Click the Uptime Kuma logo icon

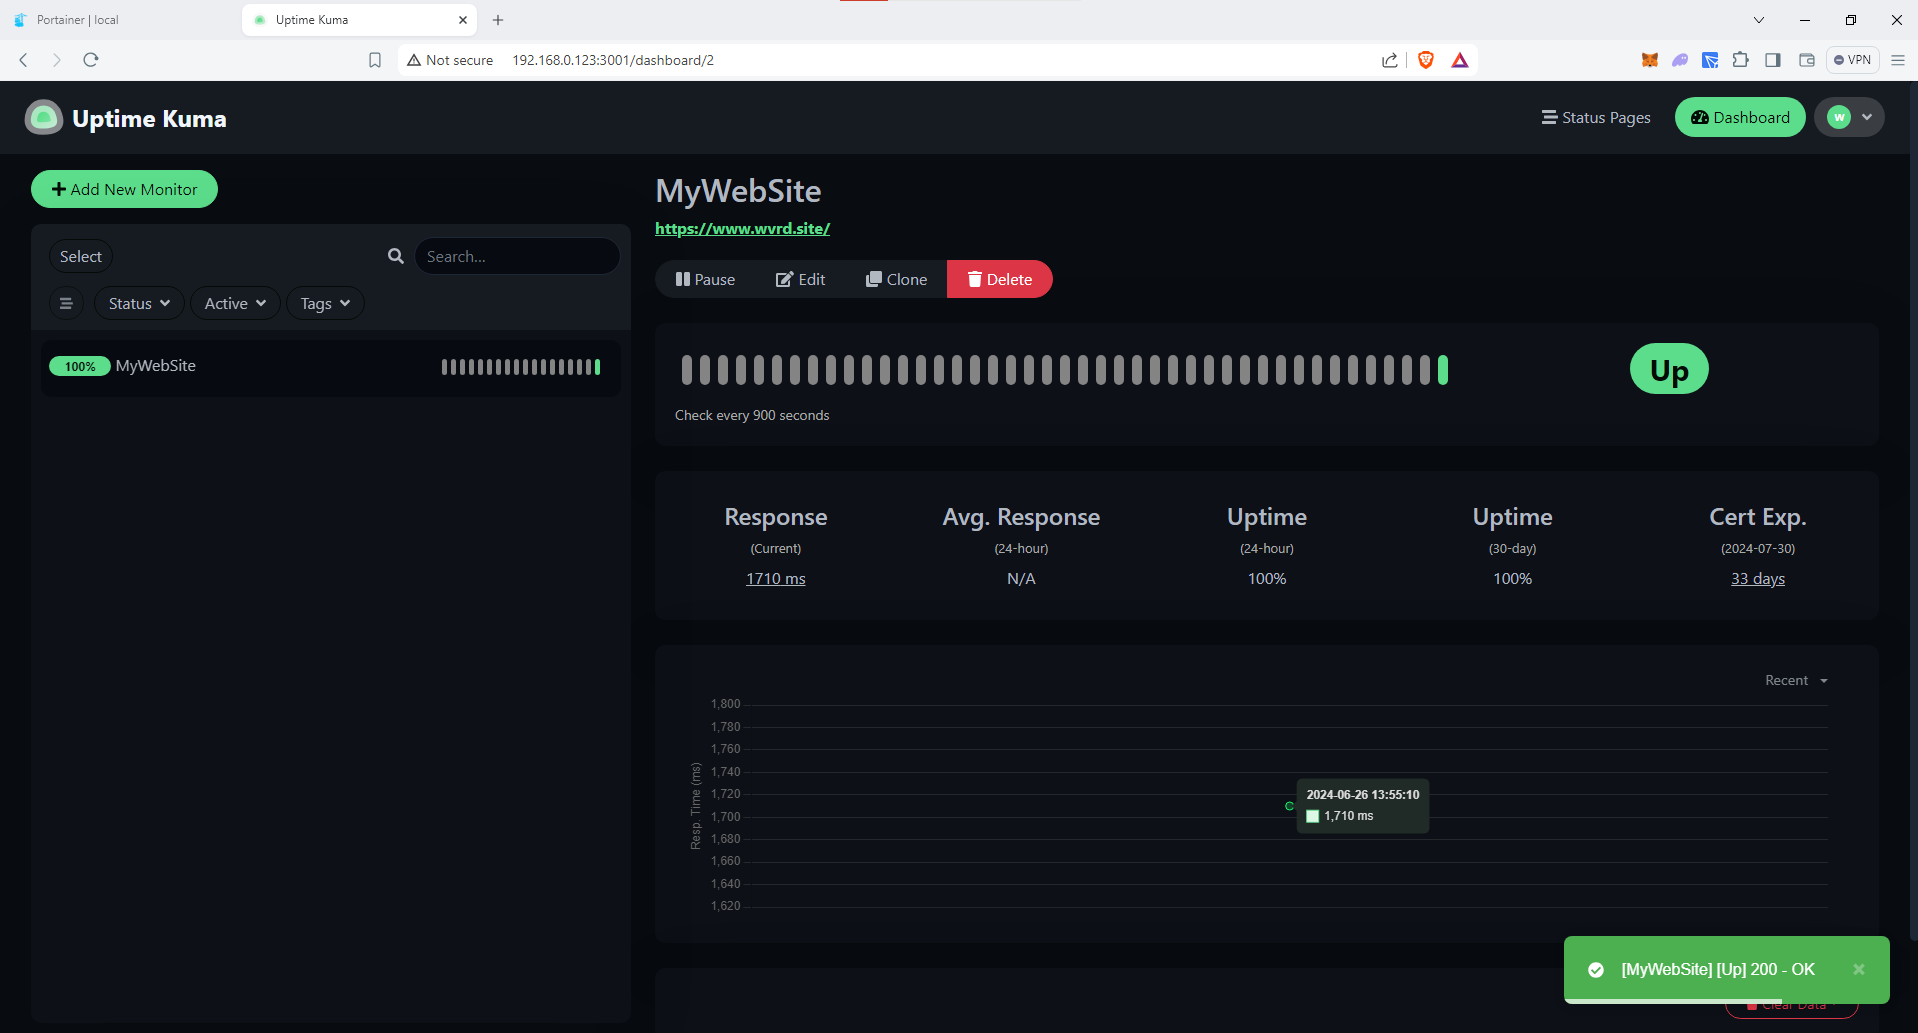click(43, 118)
